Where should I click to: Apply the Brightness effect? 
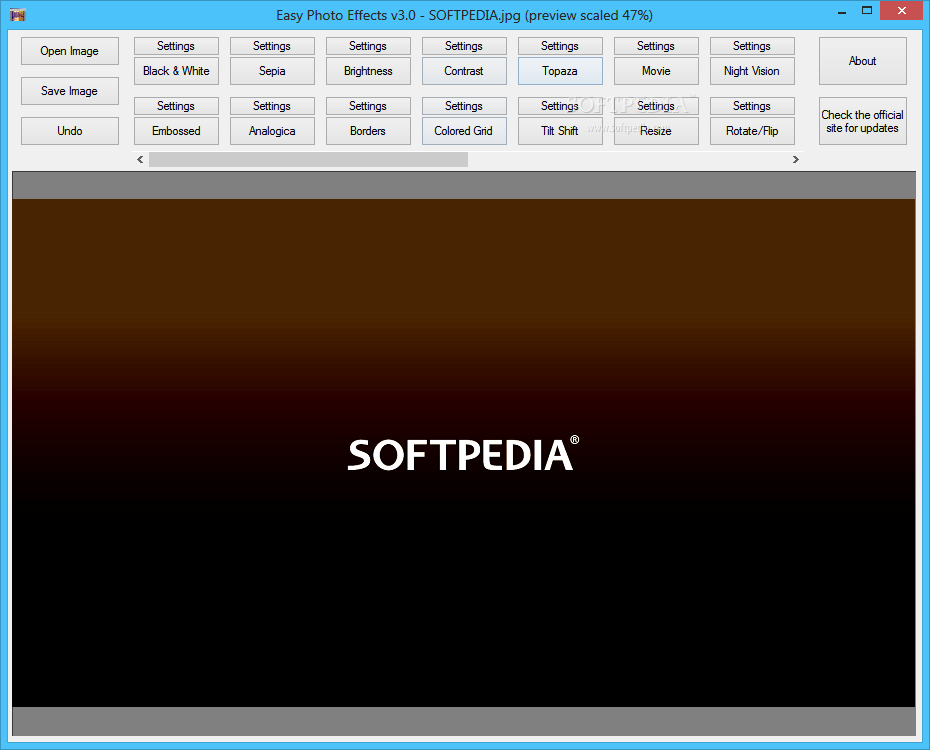pyautogui.click(x=368, y=71)
